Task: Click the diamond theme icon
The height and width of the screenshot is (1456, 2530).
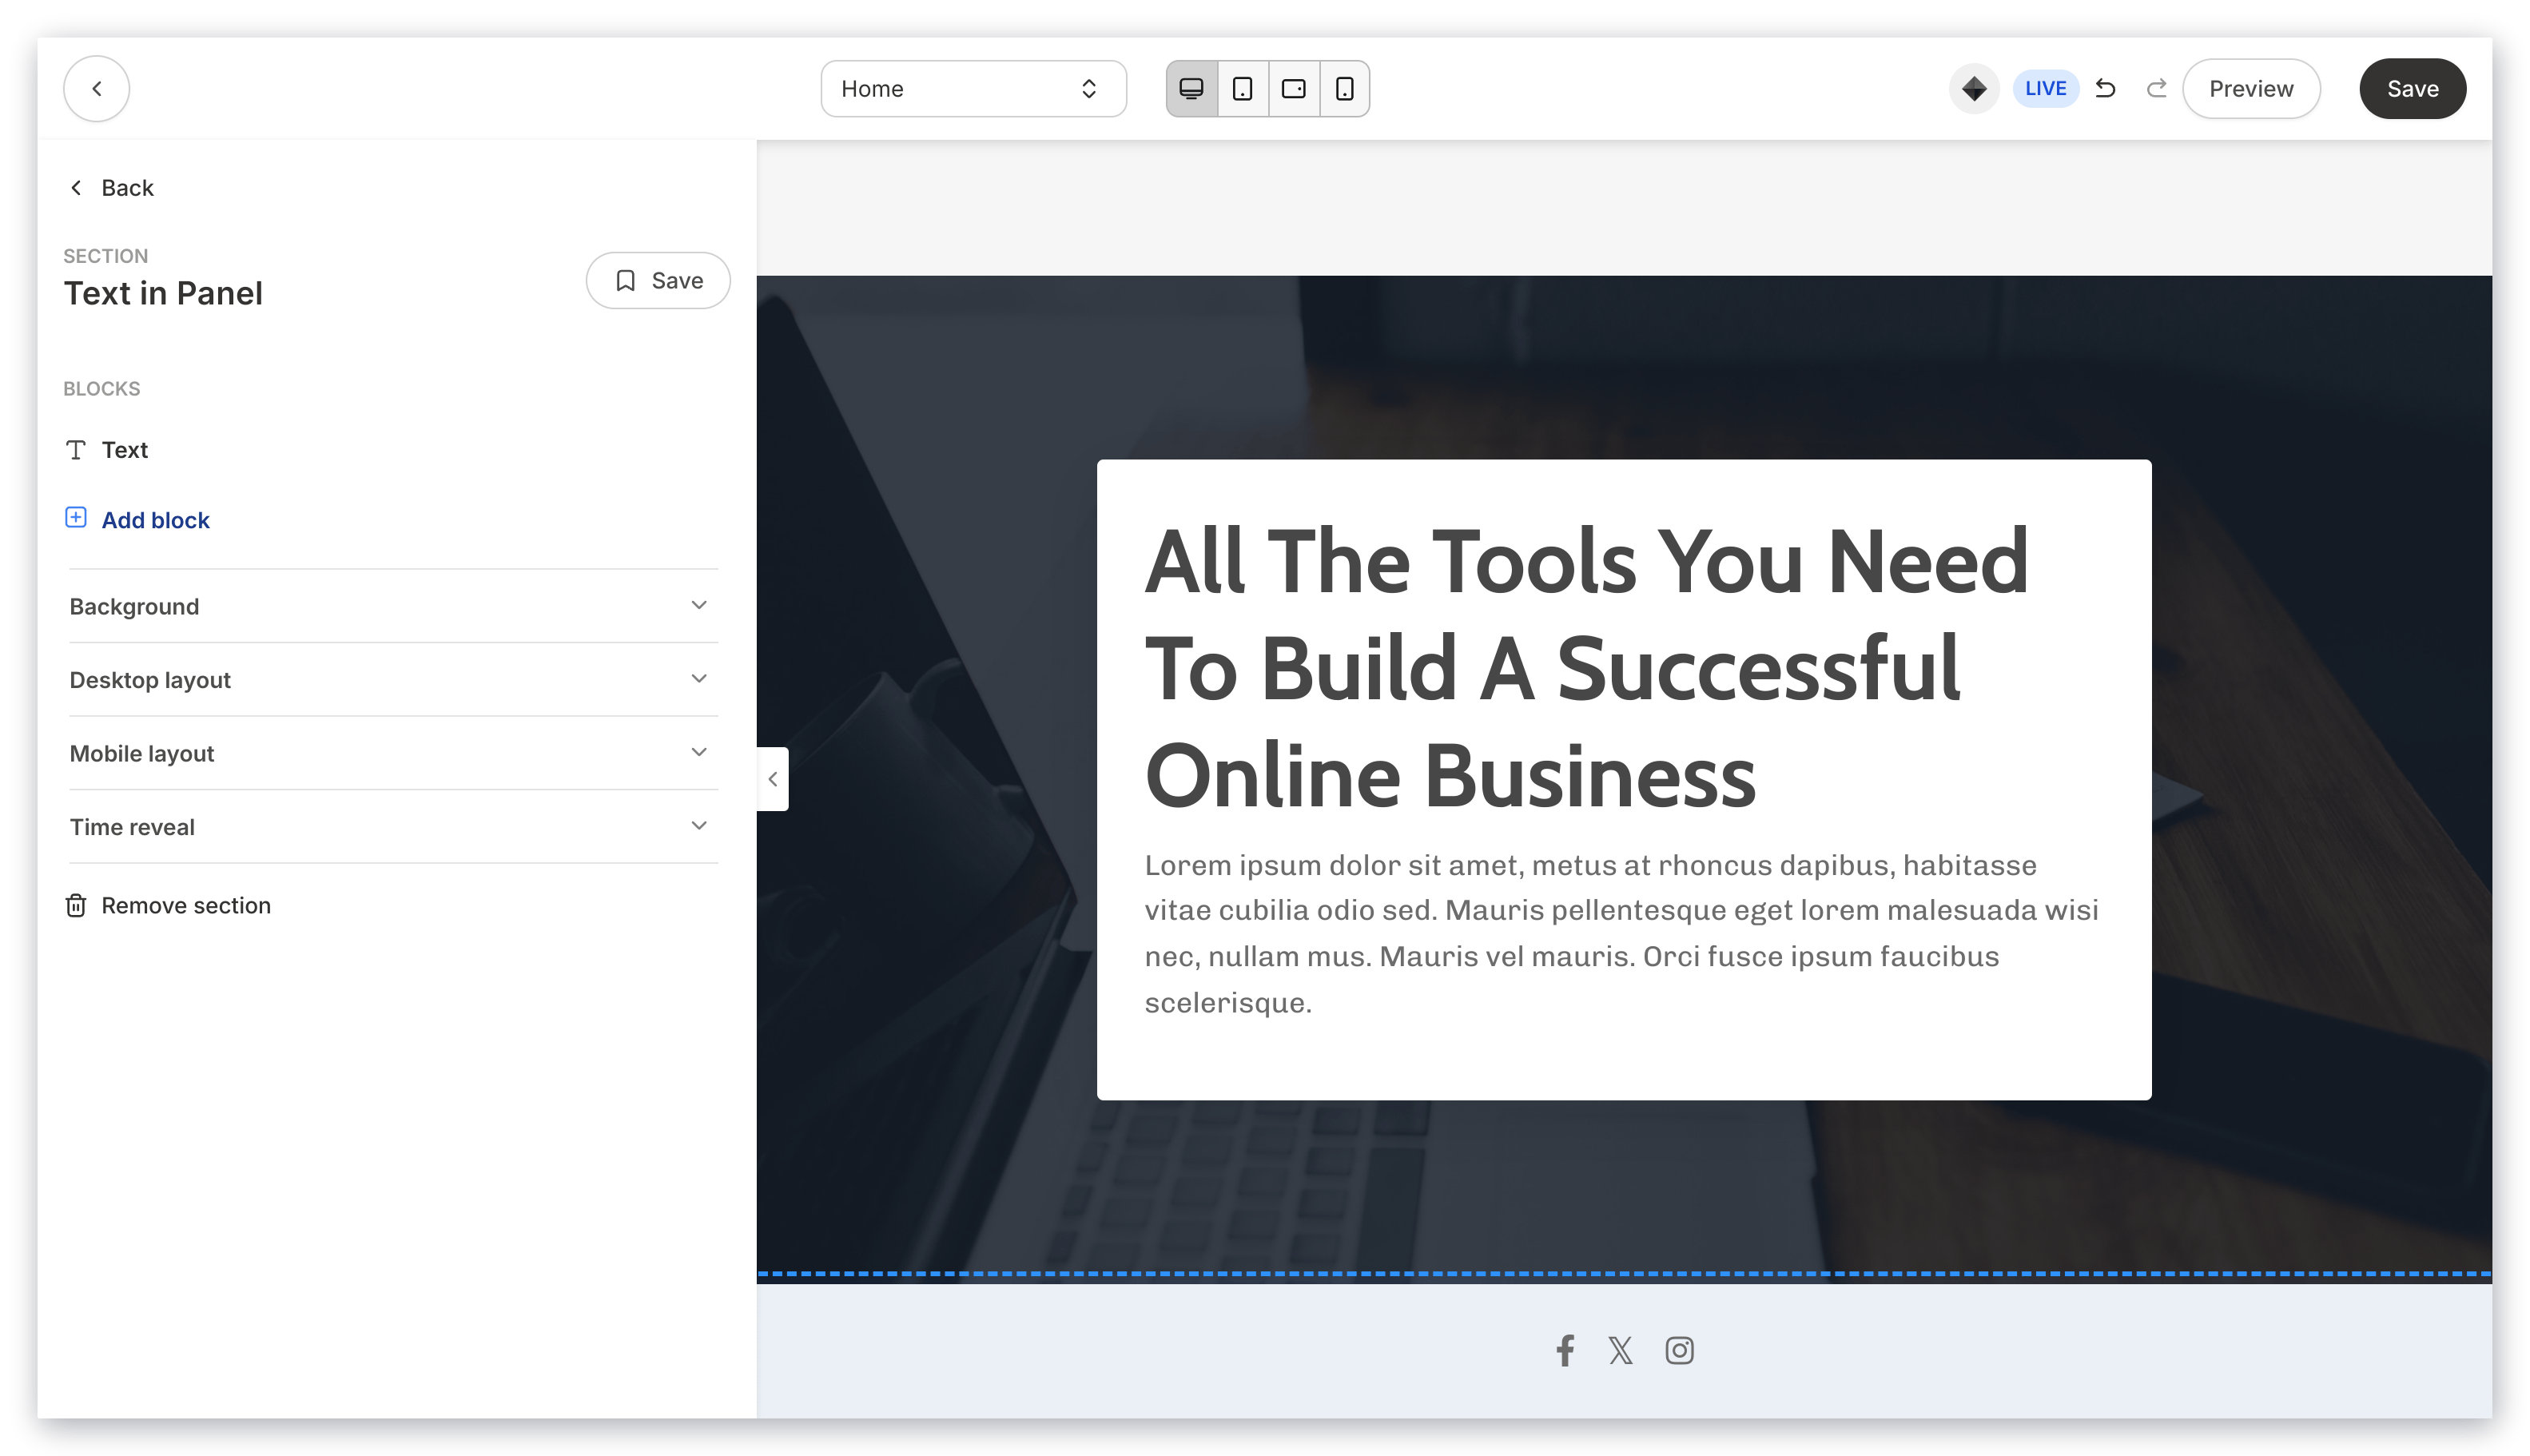Action: coord(1973,88)
